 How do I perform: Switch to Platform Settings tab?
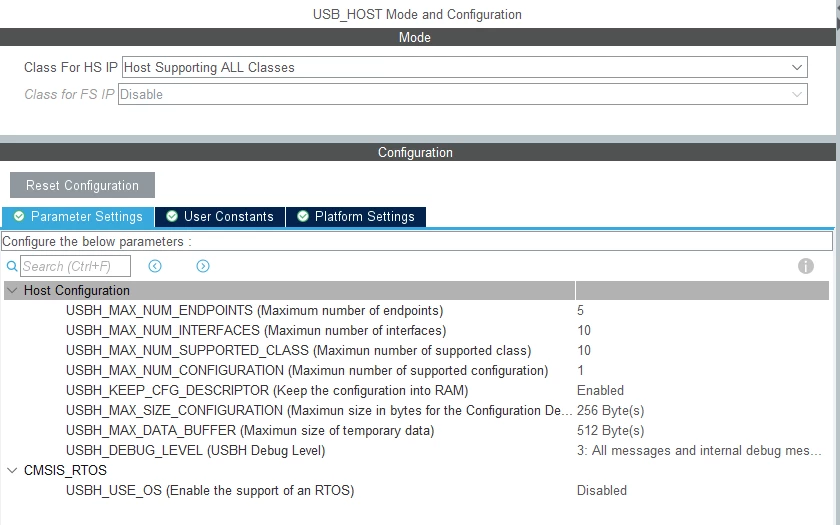(x=356, y=217)
